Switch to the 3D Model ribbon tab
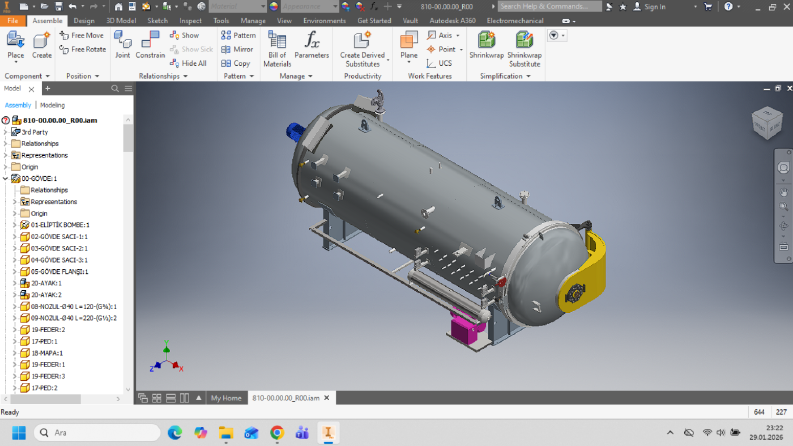The width and height of the screenshot is (793, 446). pos(121,21)
